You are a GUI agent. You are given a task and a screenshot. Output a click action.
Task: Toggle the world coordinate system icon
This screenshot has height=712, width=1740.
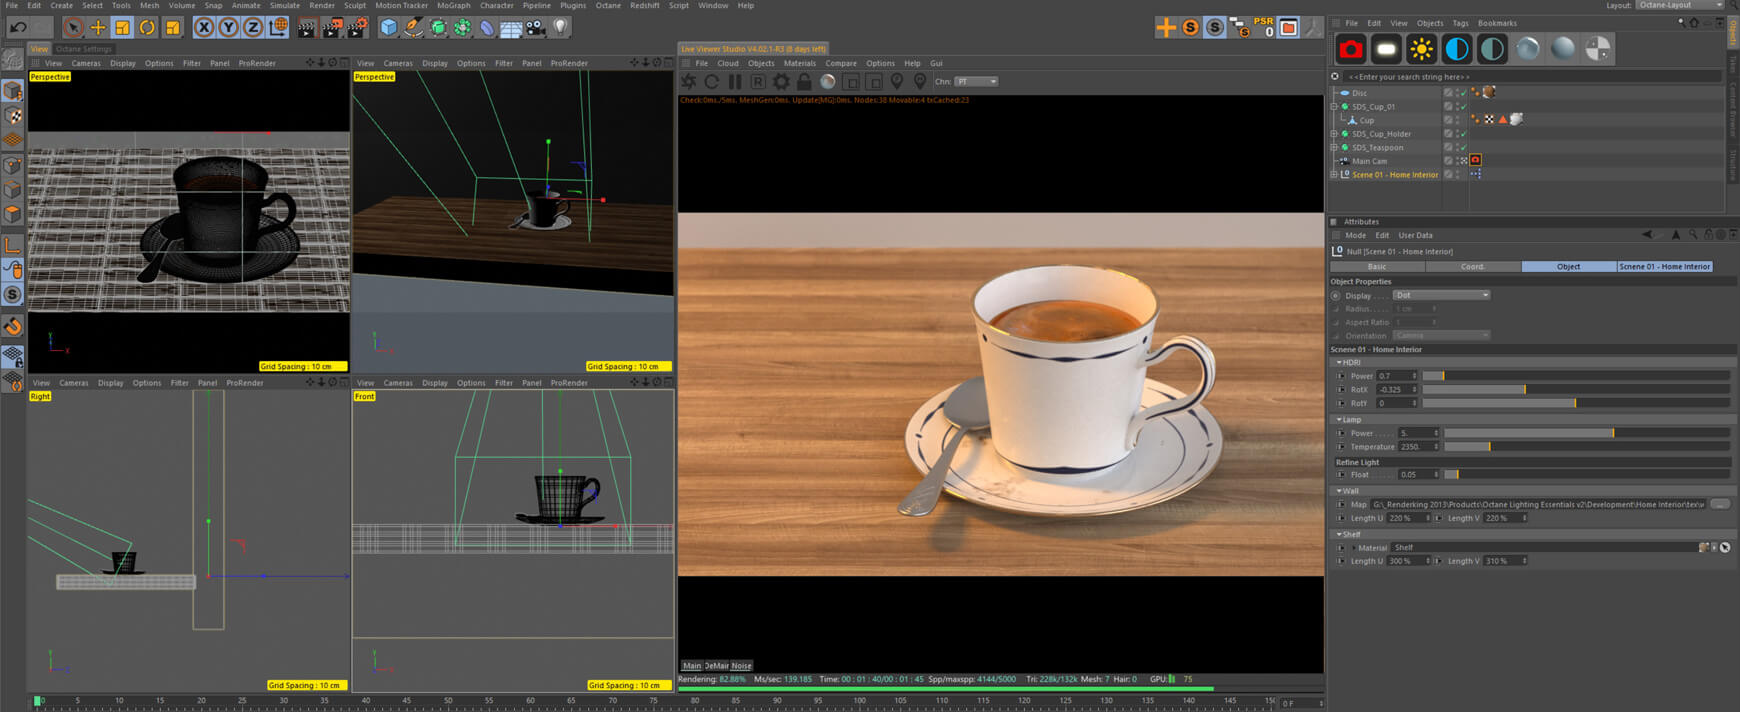pos(278,28)
